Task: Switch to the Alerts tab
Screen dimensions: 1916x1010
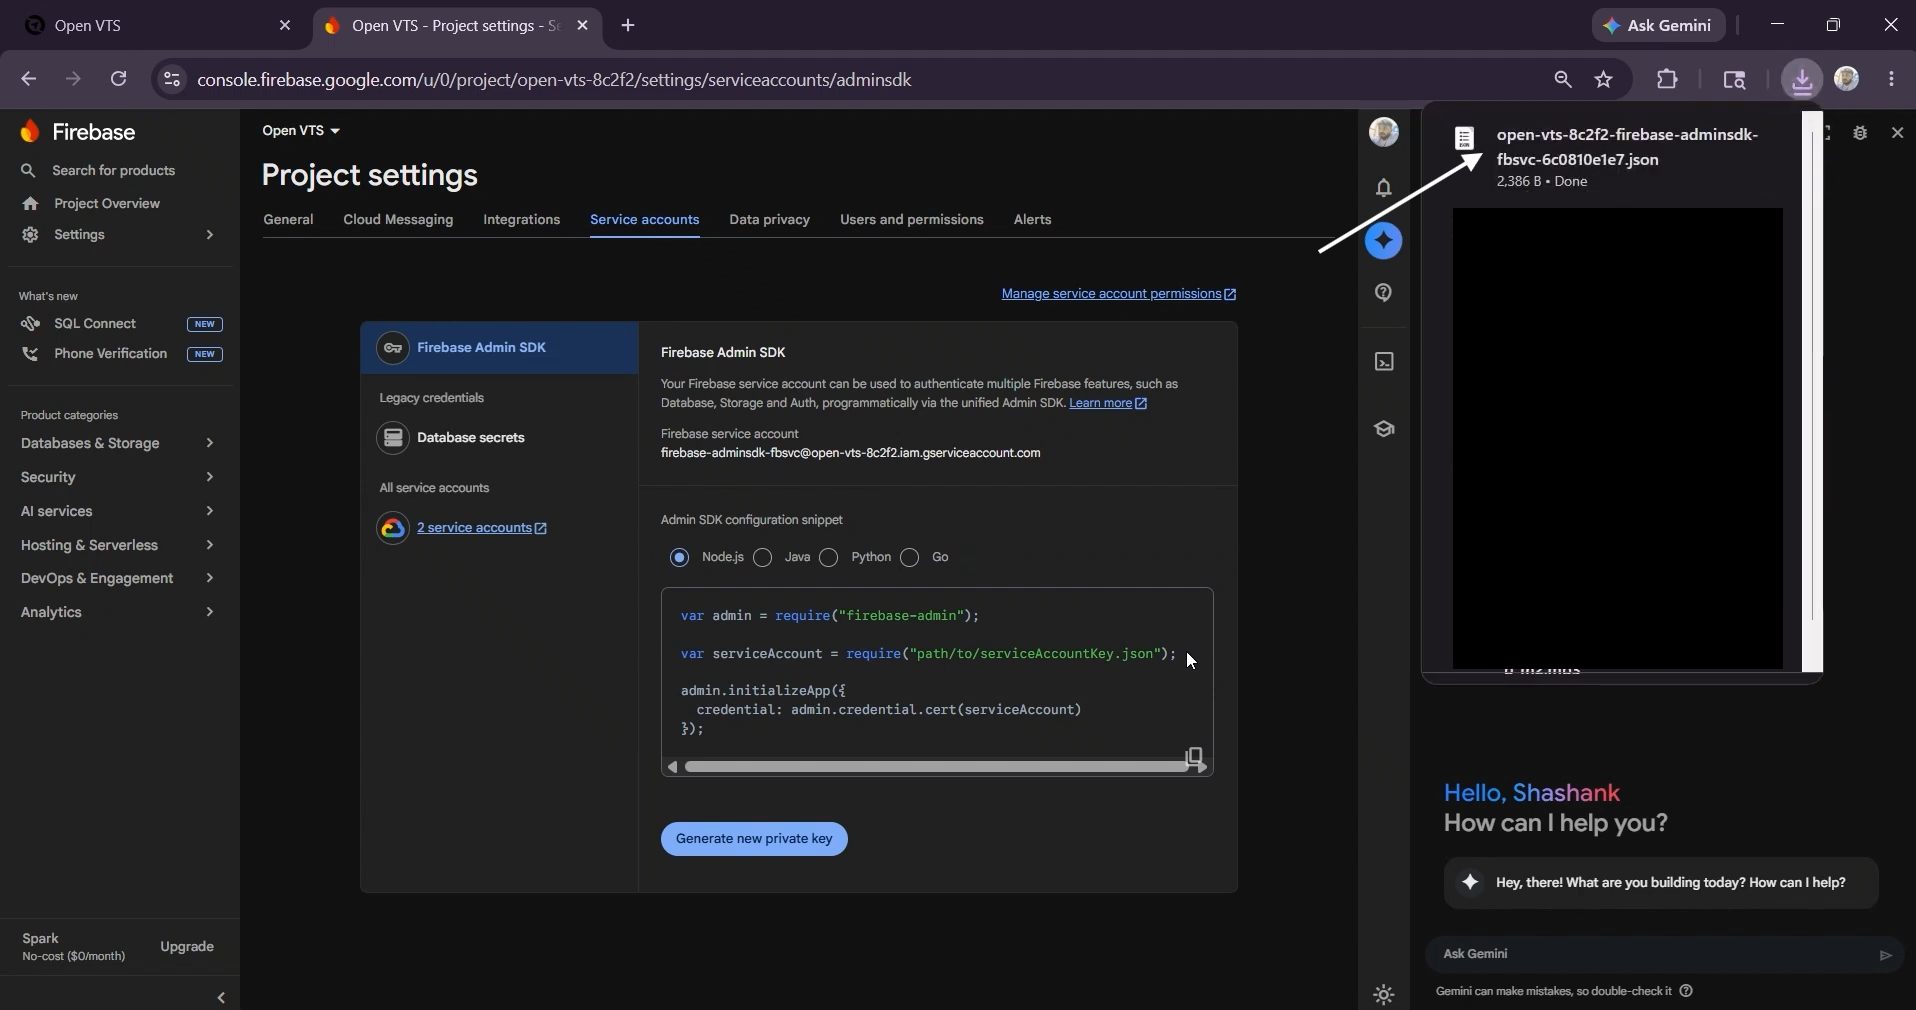Action: point(1033,220)
